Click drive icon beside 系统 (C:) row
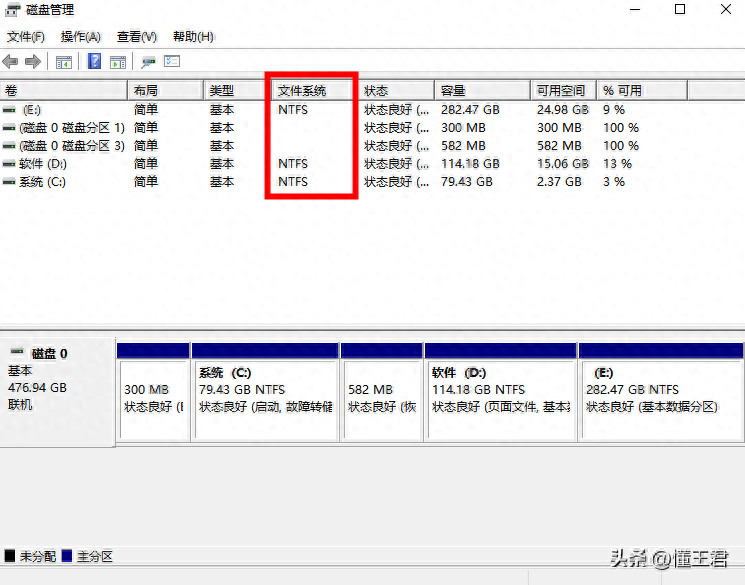 tap(9, 182)
